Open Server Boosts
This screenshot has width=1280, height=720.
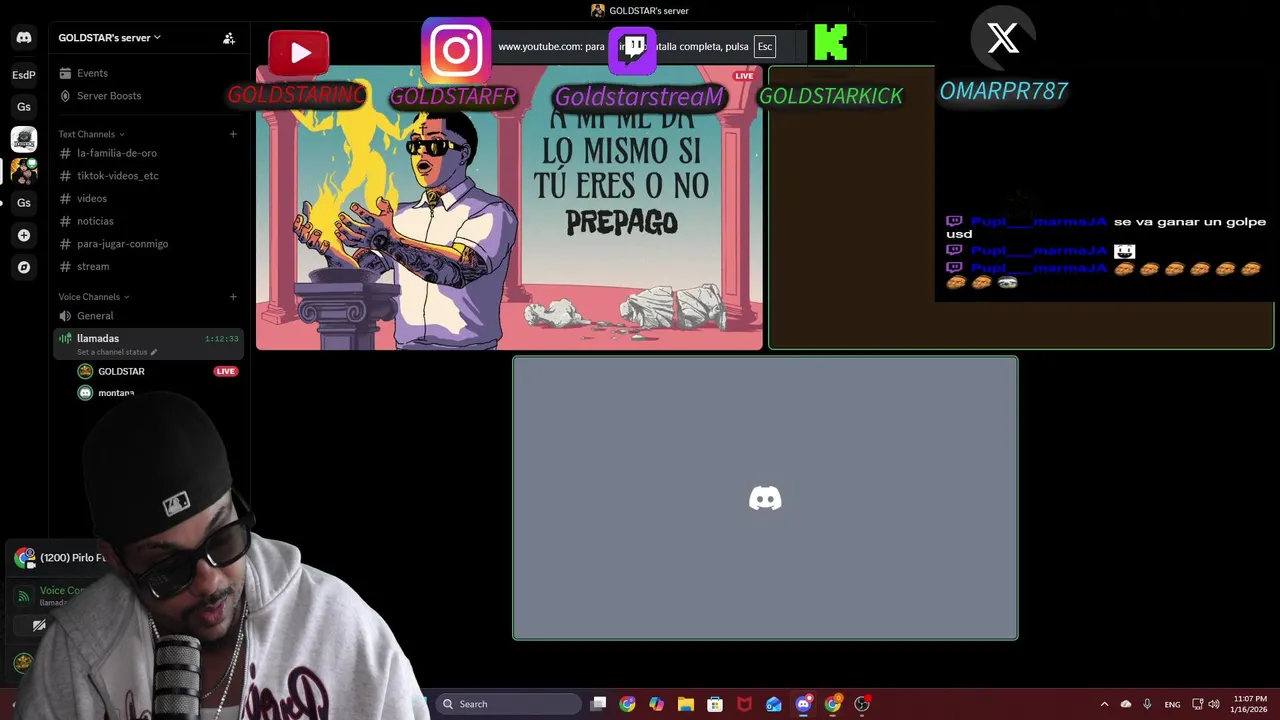[109, 96]
